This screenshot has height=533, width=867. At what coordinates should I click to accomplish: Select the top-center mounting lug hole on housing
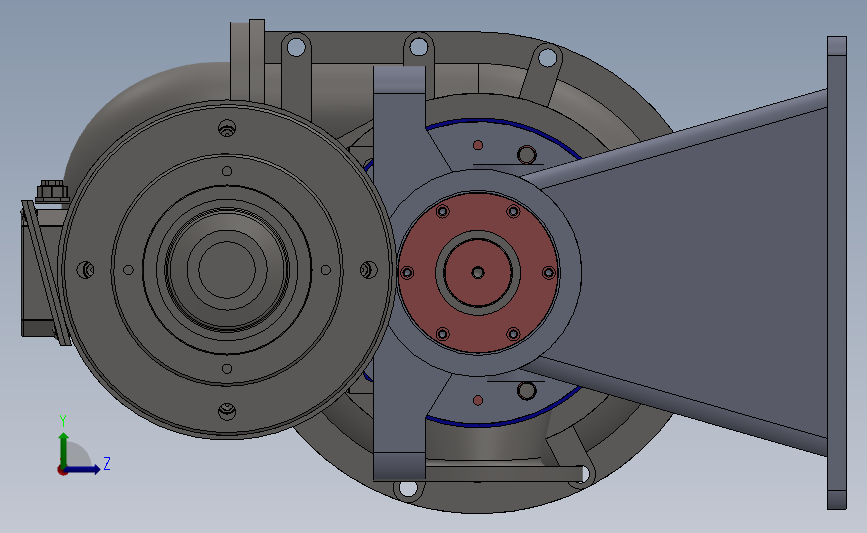419,47
